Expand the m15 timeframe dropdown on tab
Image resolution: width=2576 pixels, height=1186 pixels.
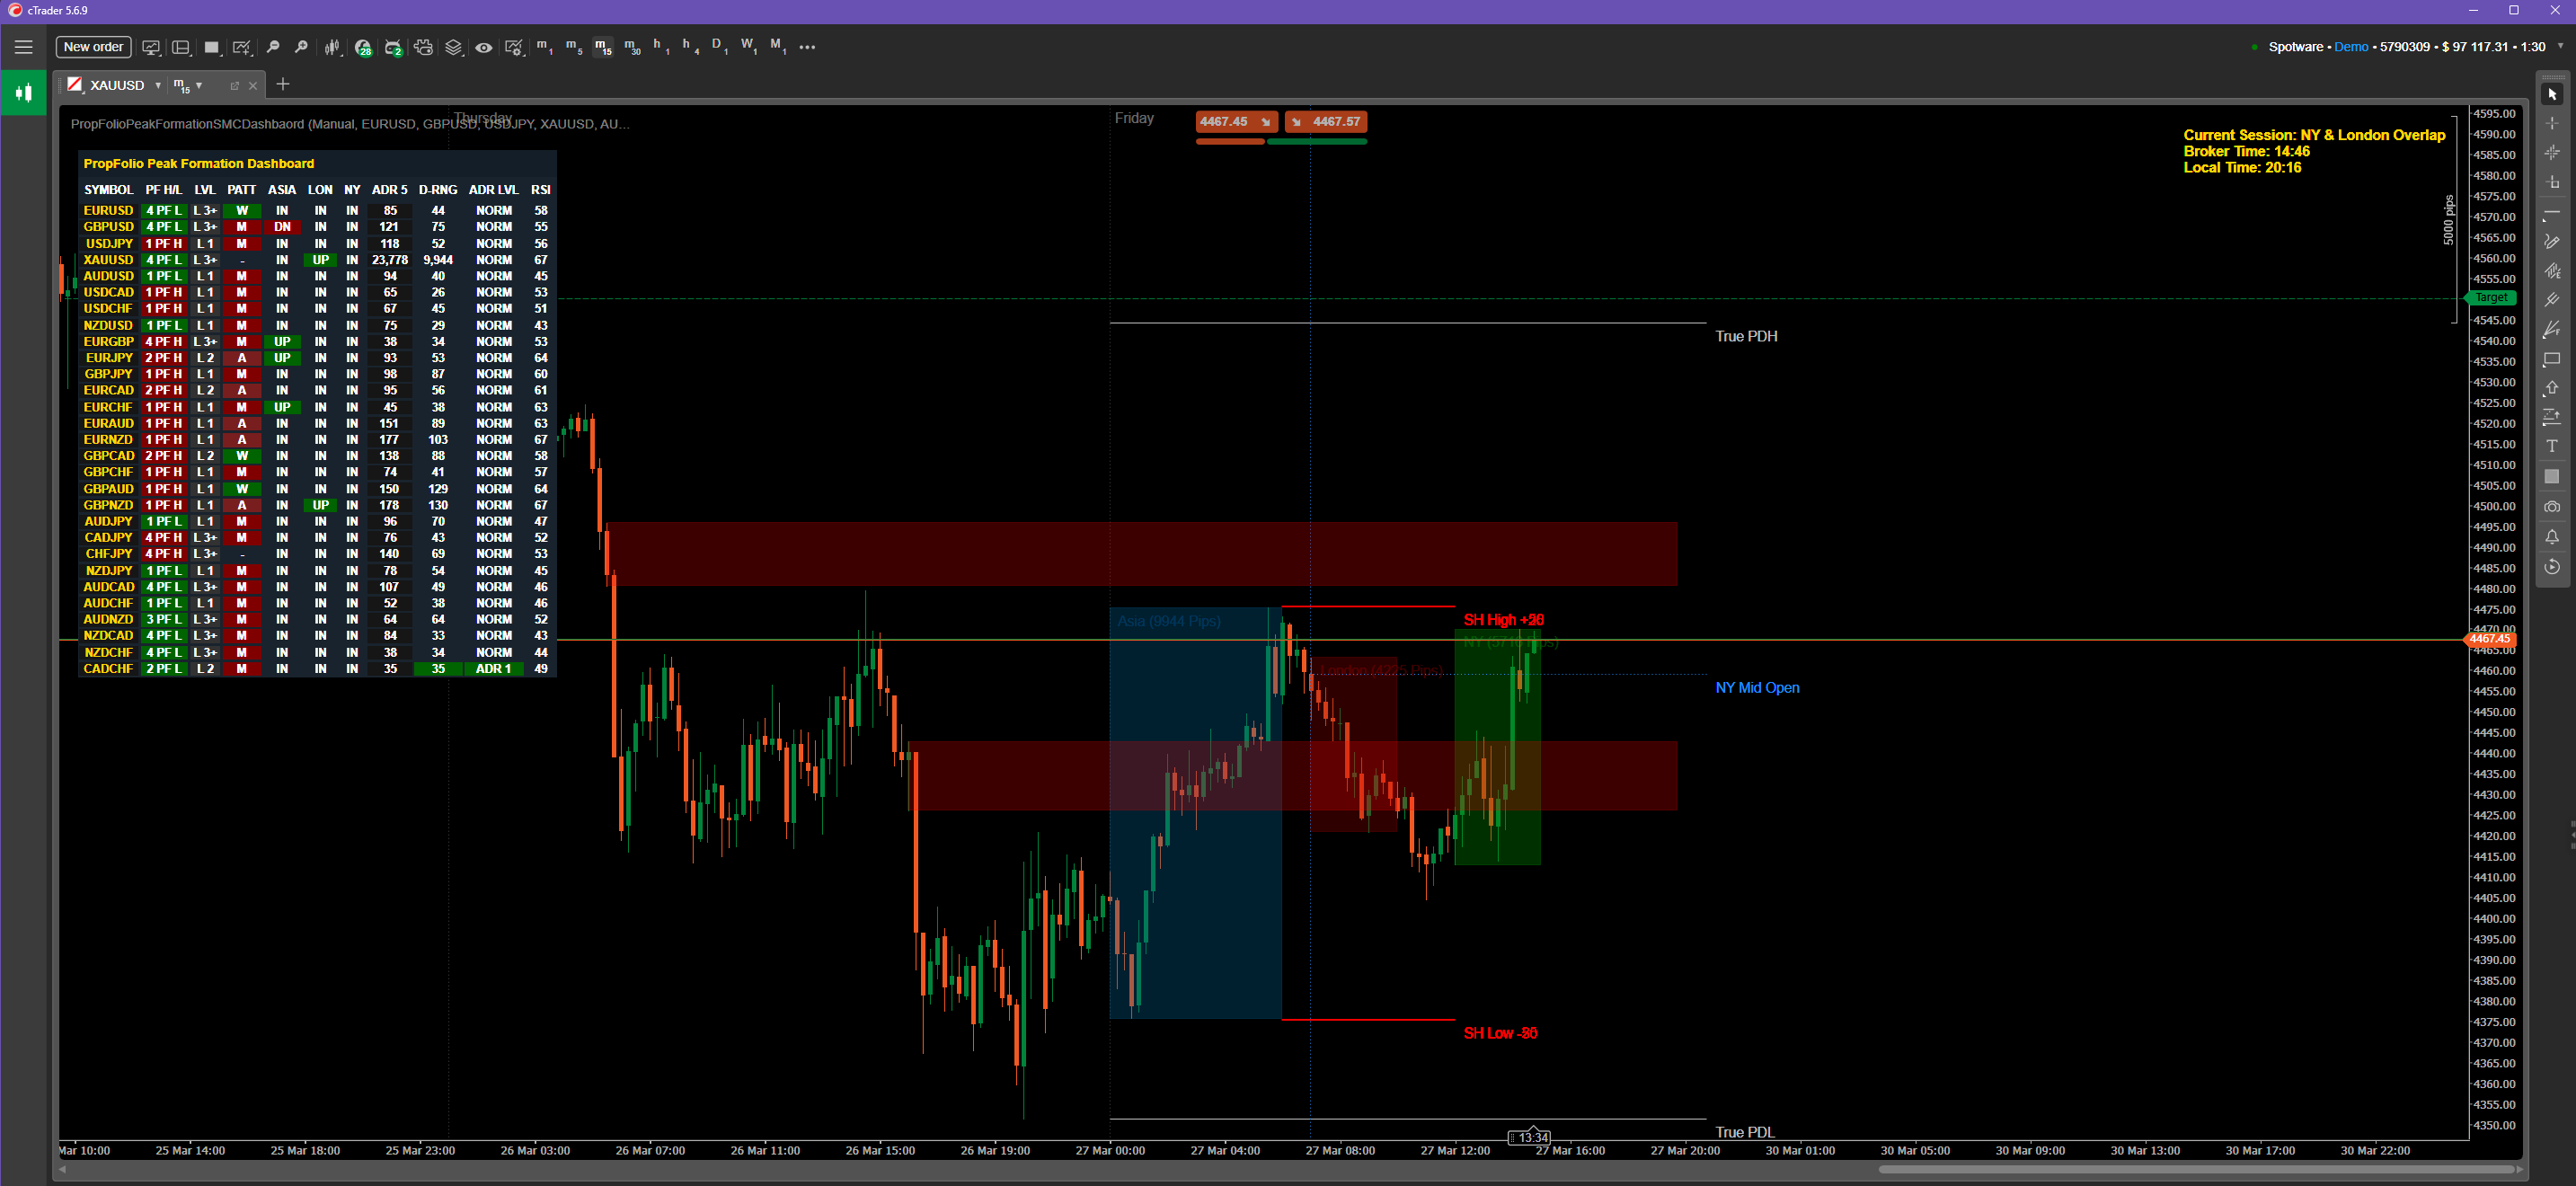tap(199, 86)
